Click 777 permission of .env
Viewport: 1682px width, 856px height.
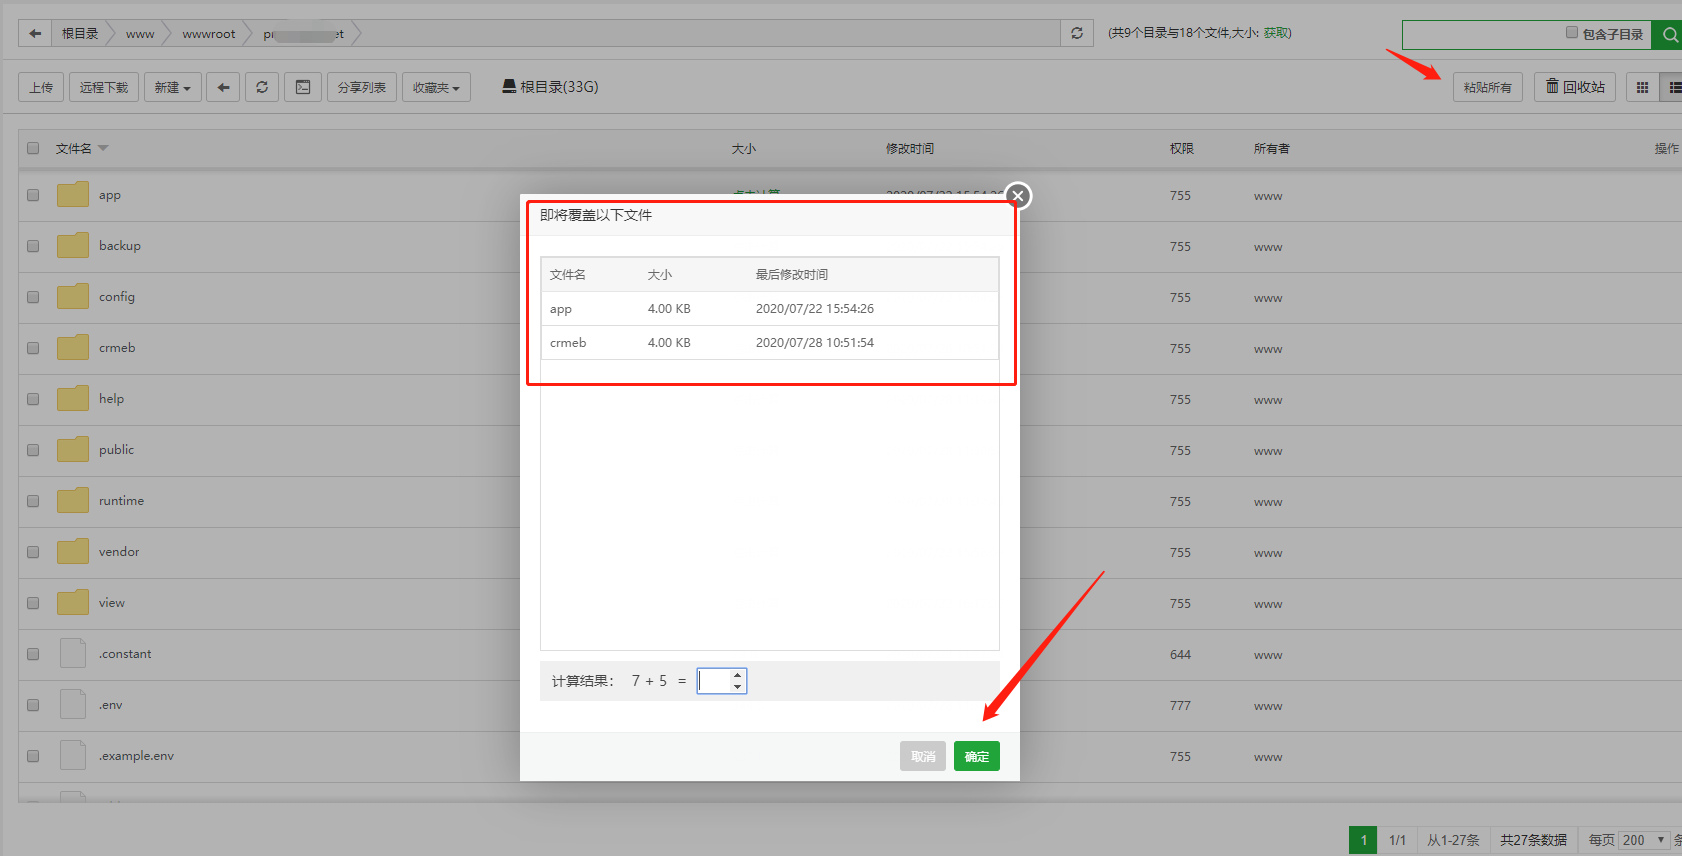coord(1180,705)
